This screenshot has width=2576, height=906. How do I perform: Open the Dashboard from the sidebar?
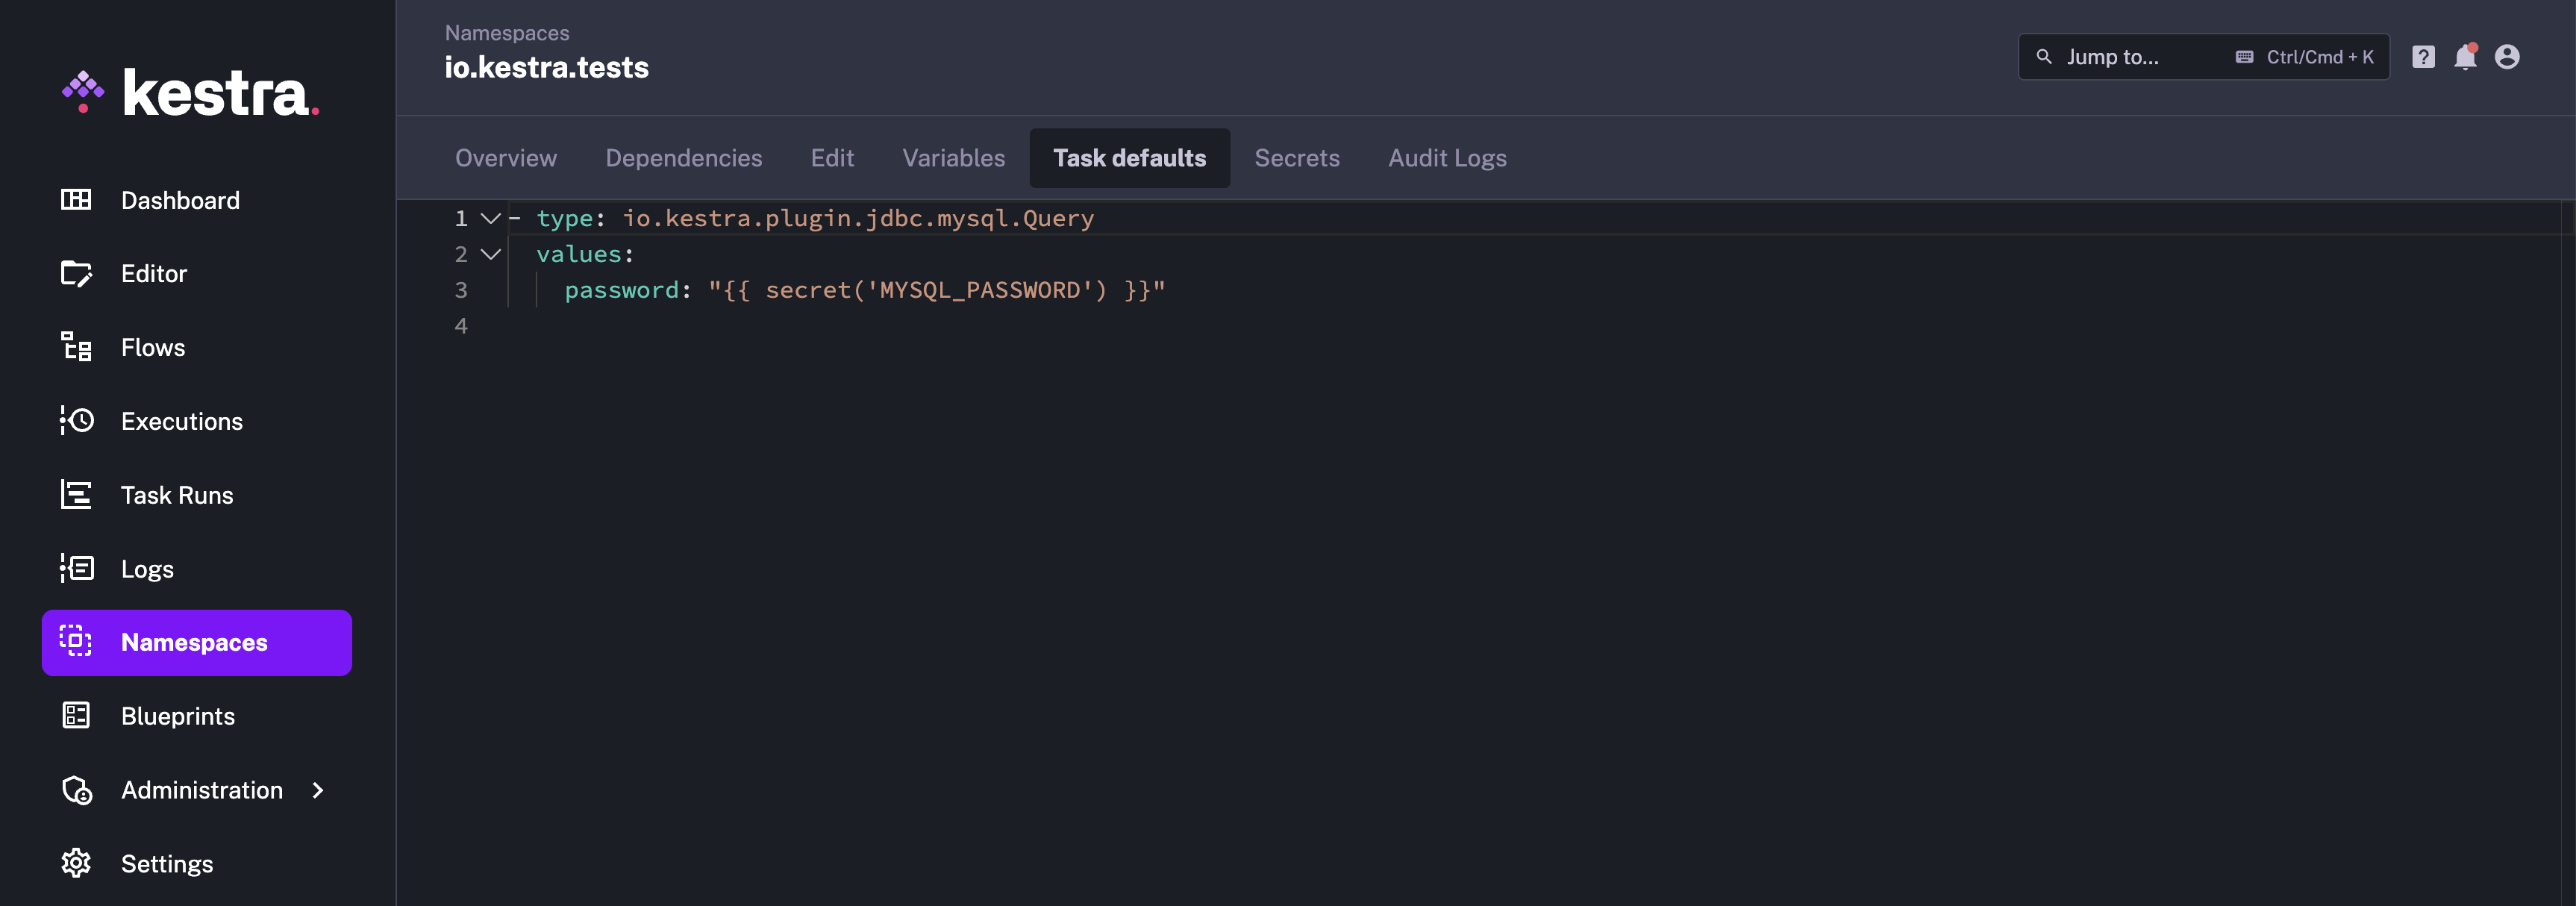(180, 200)
